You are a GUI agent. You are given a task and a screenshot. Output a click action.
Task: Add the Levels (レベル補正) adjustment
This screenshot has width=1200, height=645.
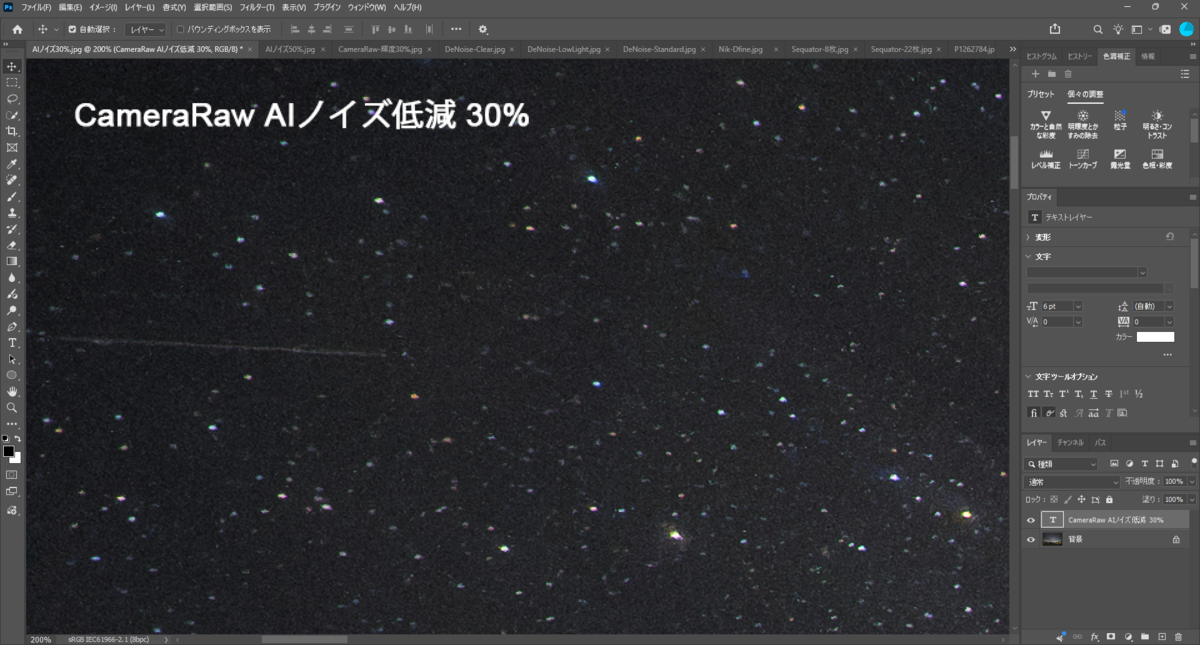[1046, 159]
